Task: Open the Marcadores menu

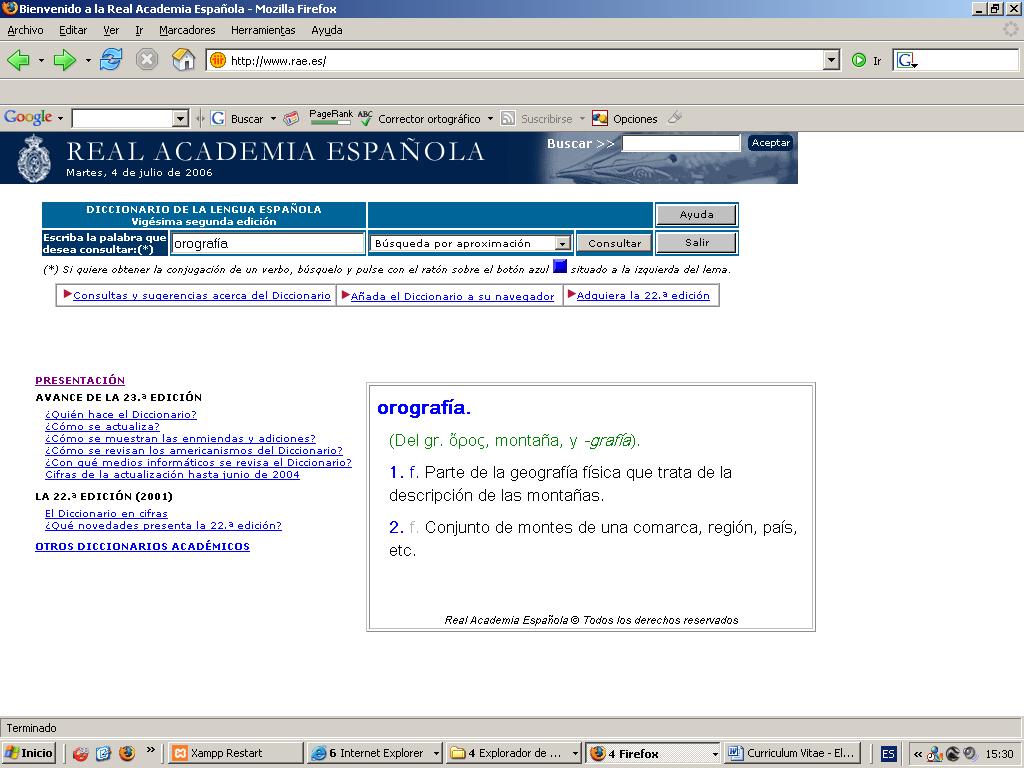Action: [187, 30]
